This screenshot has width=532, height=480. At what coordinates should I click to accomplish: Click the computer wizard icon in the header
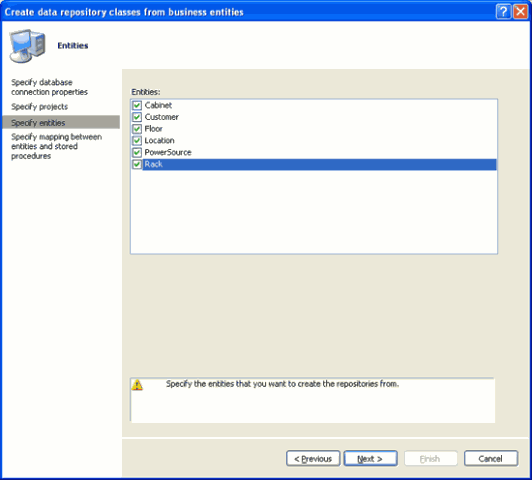click(27, 45)
